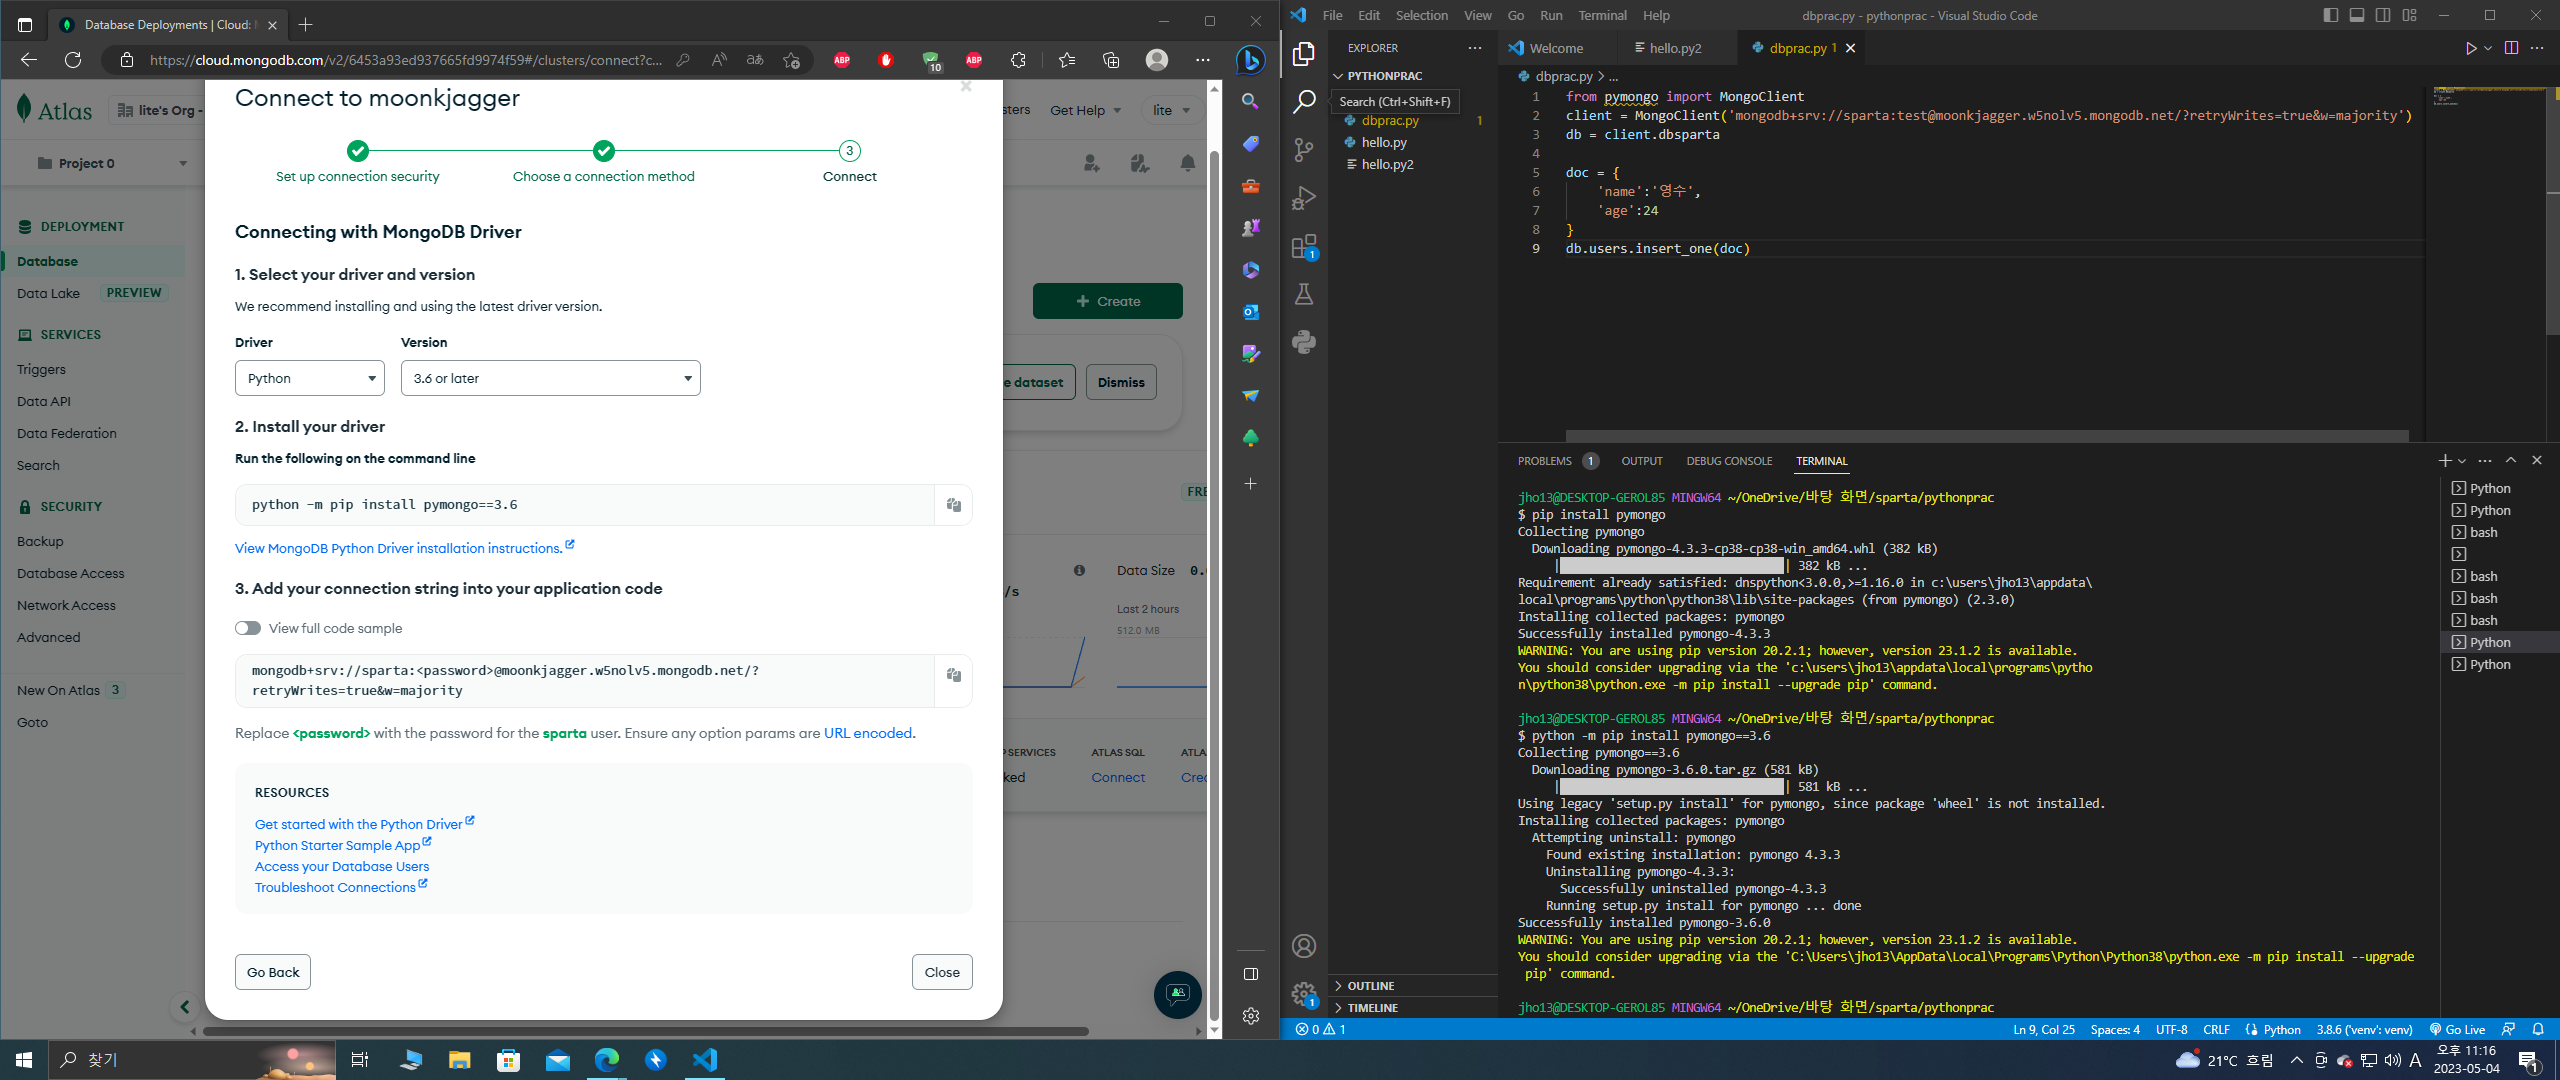Screen dimensions: 2560x1080
Task: Open Network Access in Atlas sidebar
Action: click(x=66, y=605)
